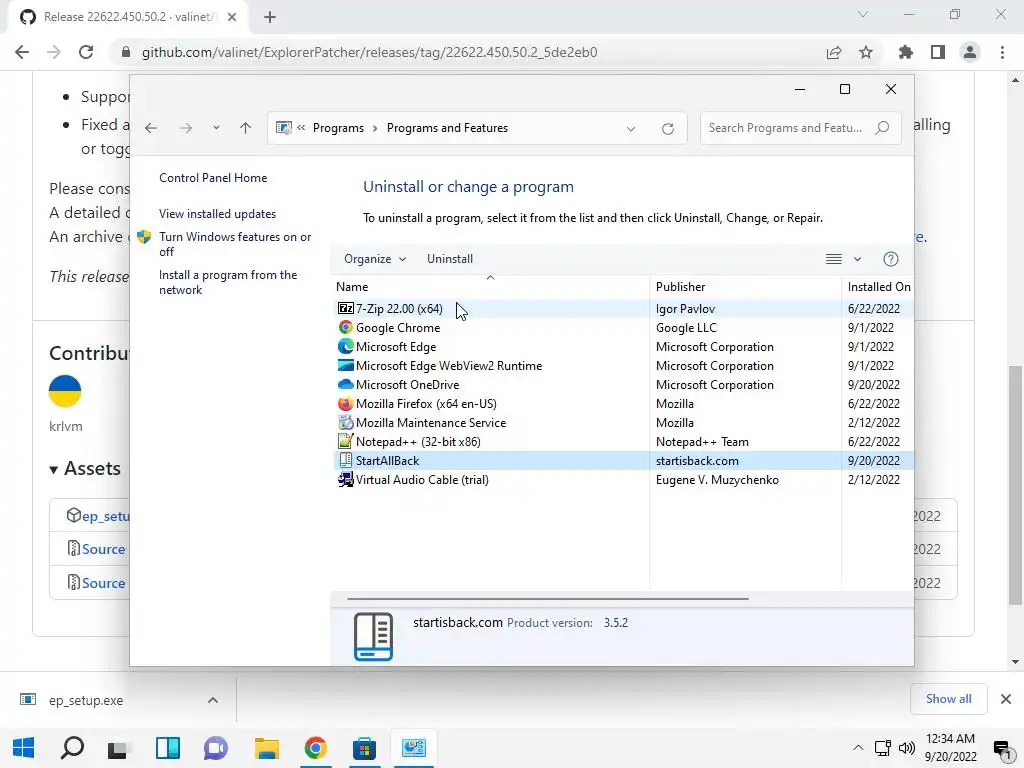Open Control Panel Home link
Screen dimensions: 1024x768
coord(213,178)
